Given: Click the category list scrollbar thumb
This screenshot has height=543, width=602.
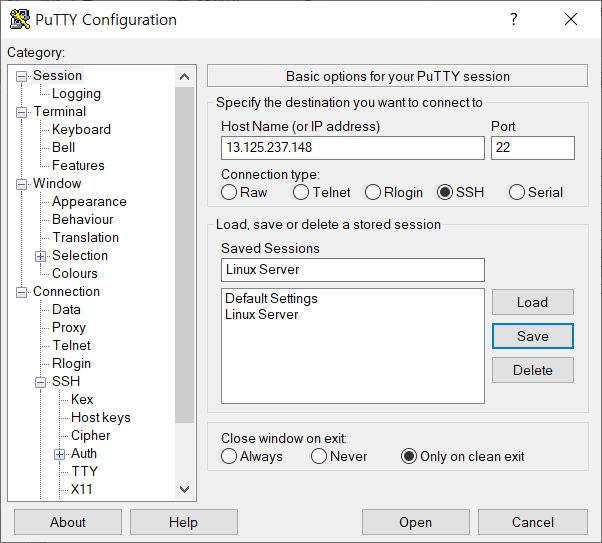Looking at the screenshot, I should 185,255.
